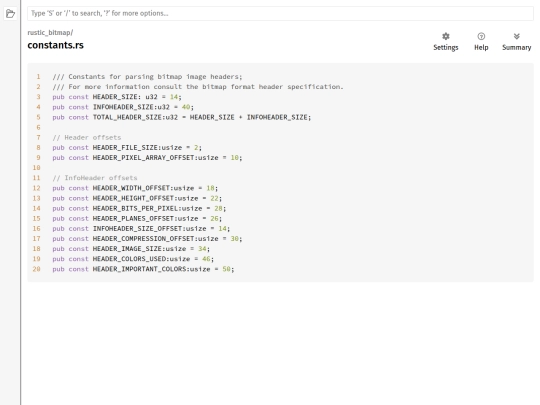Image resolution: width=540 pixels, height=405 pixels.
Task: Click HEADER_FILE_SIZE constant name
Action: [125, 147]
